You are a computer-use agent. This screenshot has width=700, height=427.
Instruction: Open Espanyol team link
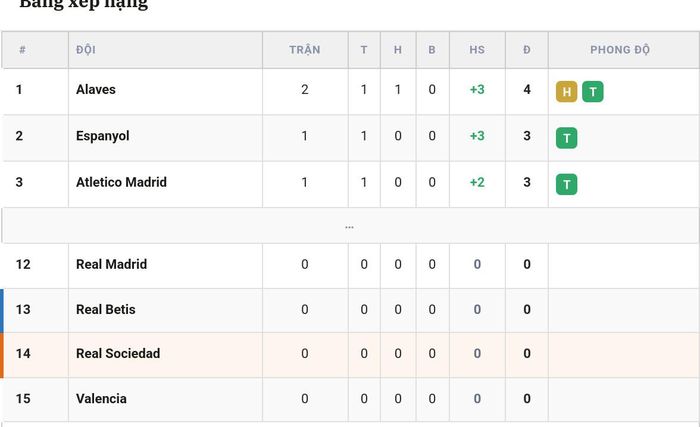point(103,136)
